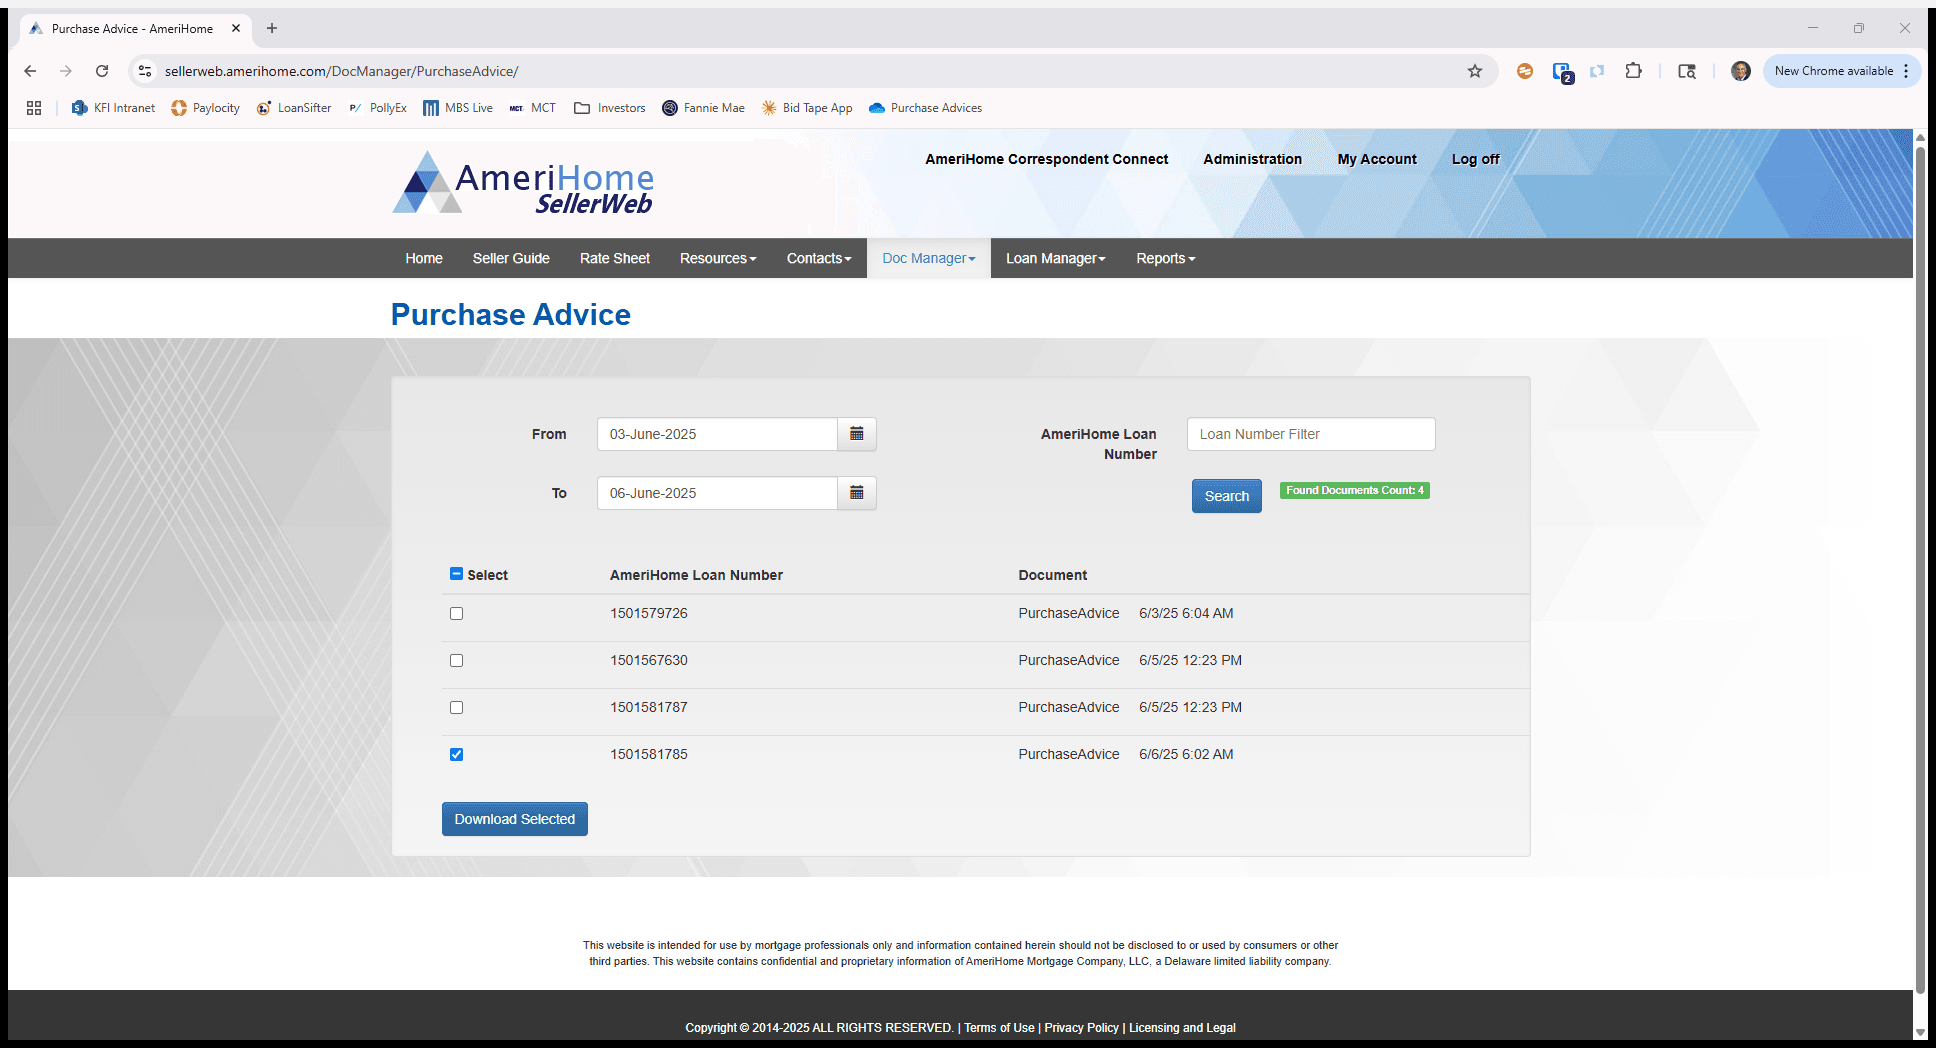Click loan number 1501581787 text

coord(649,707)
